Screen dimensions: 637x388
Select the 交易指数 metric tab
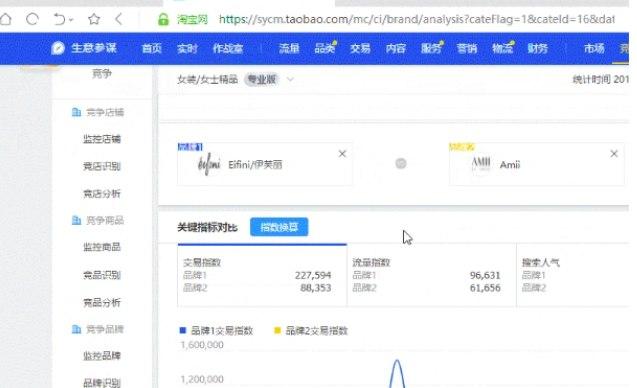coord(262,275)
